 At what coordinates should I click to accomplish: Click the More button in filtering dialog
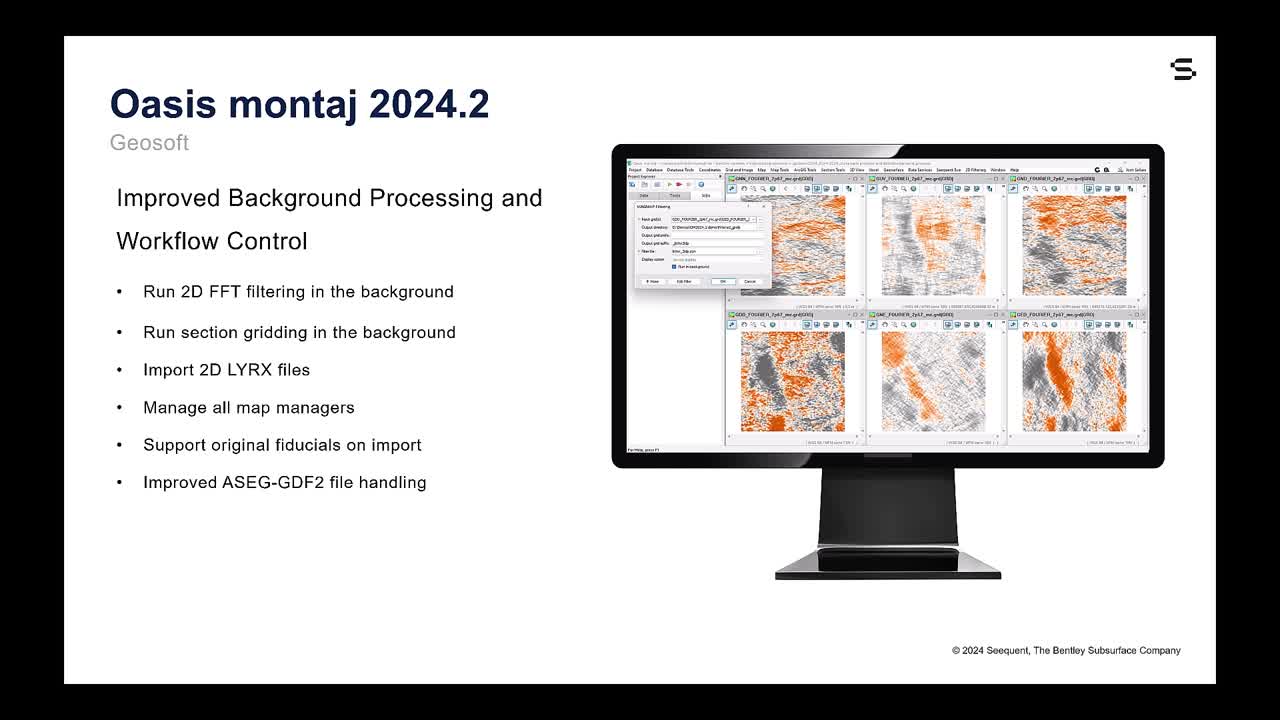652,281
